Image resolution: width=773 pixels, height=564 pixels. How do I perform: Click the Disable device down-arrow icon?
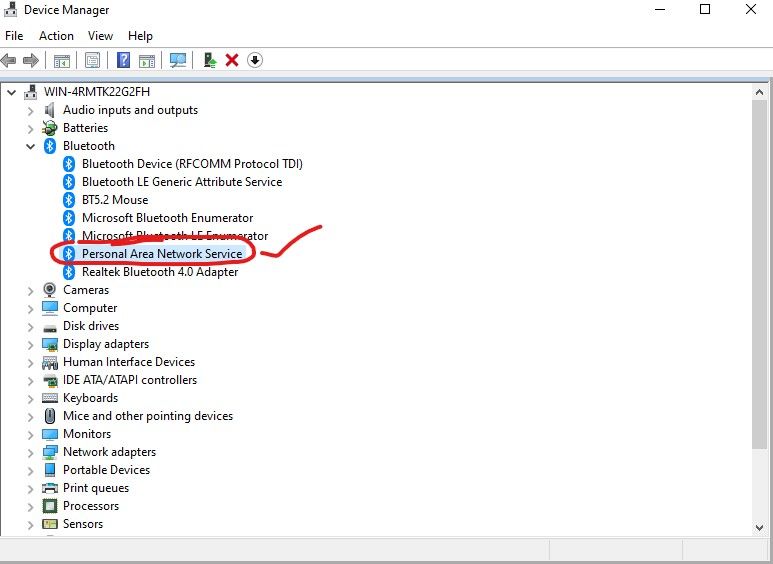coord(254,60)
